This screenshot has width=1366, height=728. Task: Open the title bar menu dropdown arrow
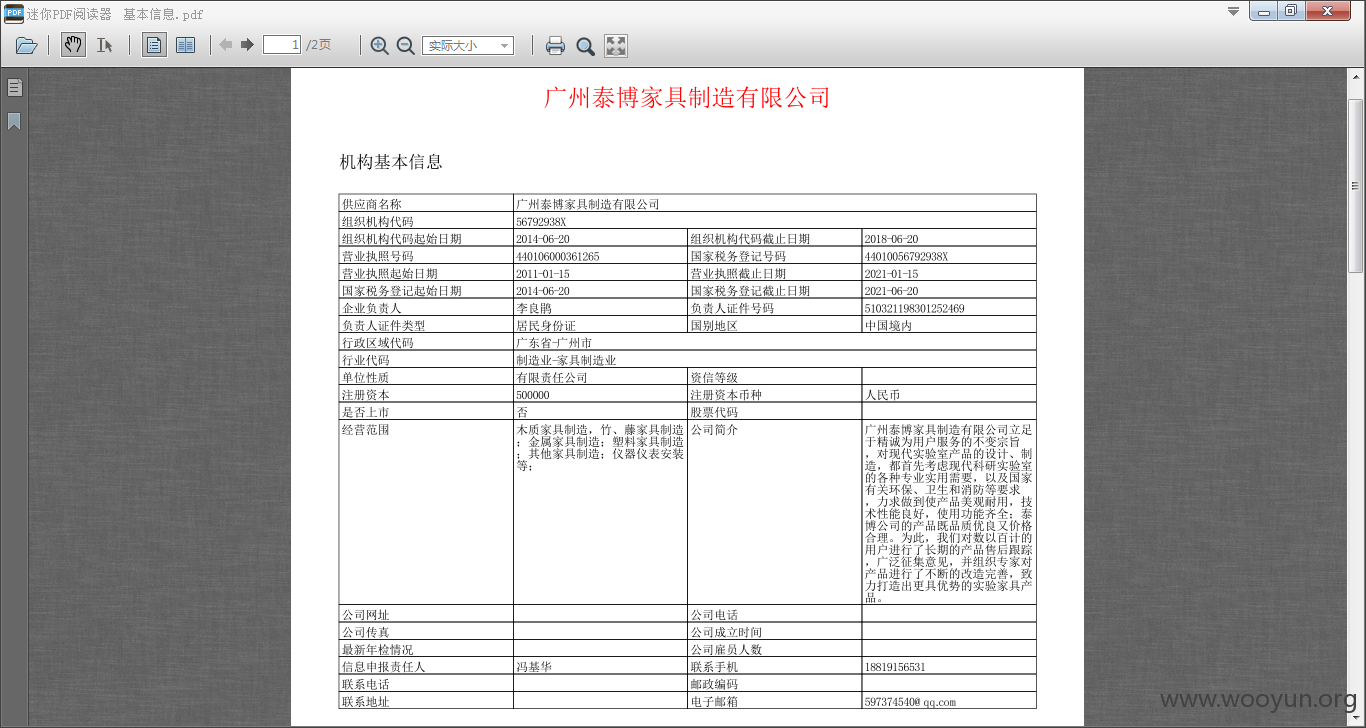1233,11
